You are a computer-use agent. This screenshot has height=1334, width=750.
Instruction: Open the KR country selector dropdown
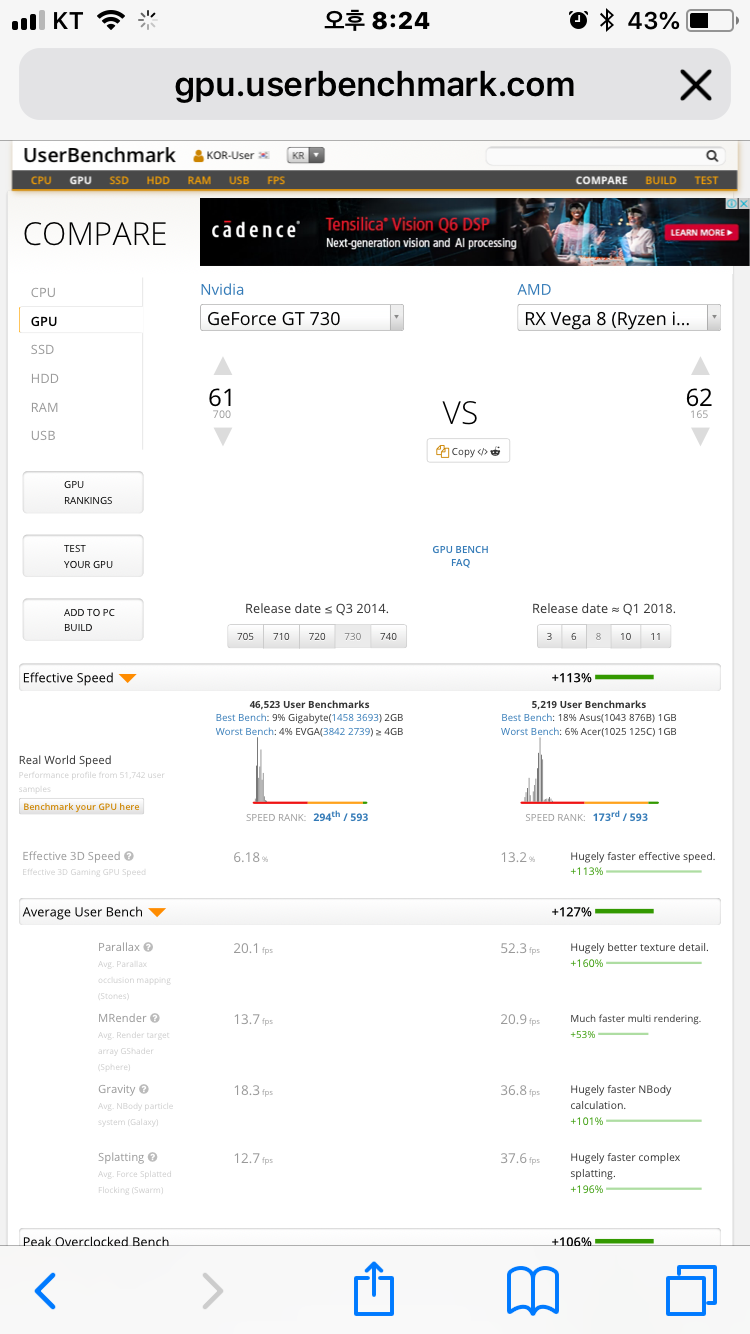[x=306, y=155]
